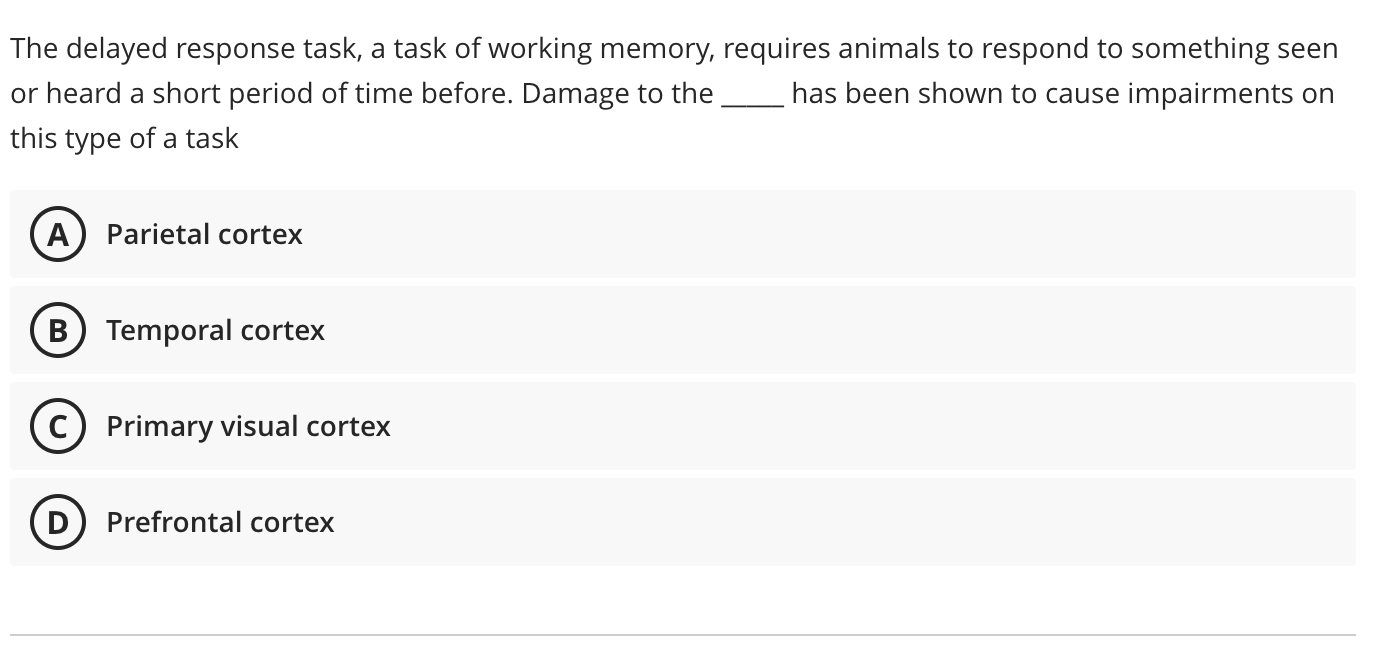Click the circled letter D badge
The height and width of the screenshot is (646, 1376).
[58, 522]
